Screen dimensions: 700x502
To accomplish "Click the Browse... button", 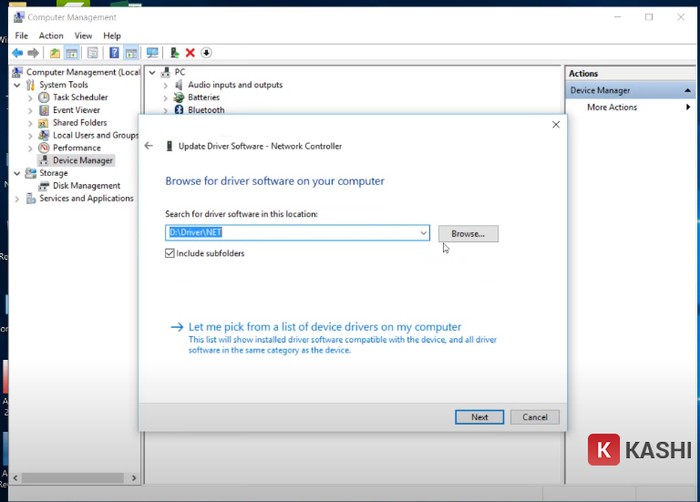I will coord(467,233).
